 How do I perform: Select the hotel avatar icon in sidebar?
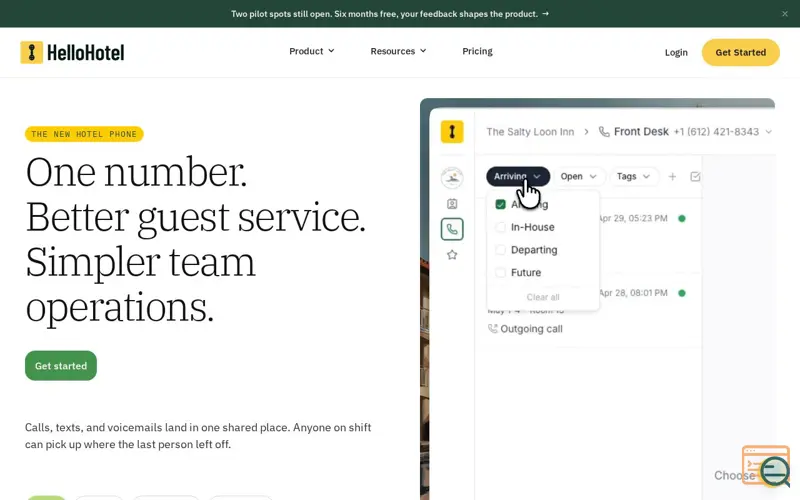(x=452, y=178)
